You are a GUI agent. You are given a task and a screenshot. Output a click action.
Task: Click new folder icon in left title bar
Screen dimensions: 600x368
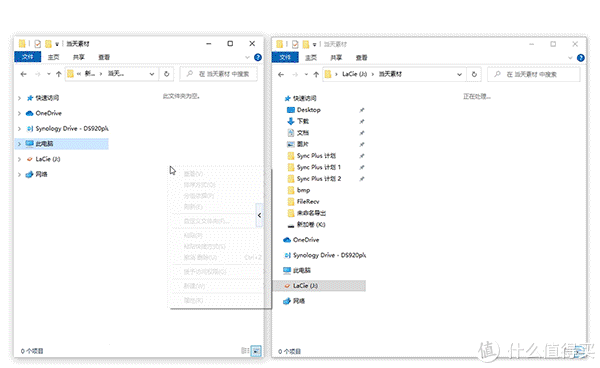pyautogui.click(x=48, y=44)
